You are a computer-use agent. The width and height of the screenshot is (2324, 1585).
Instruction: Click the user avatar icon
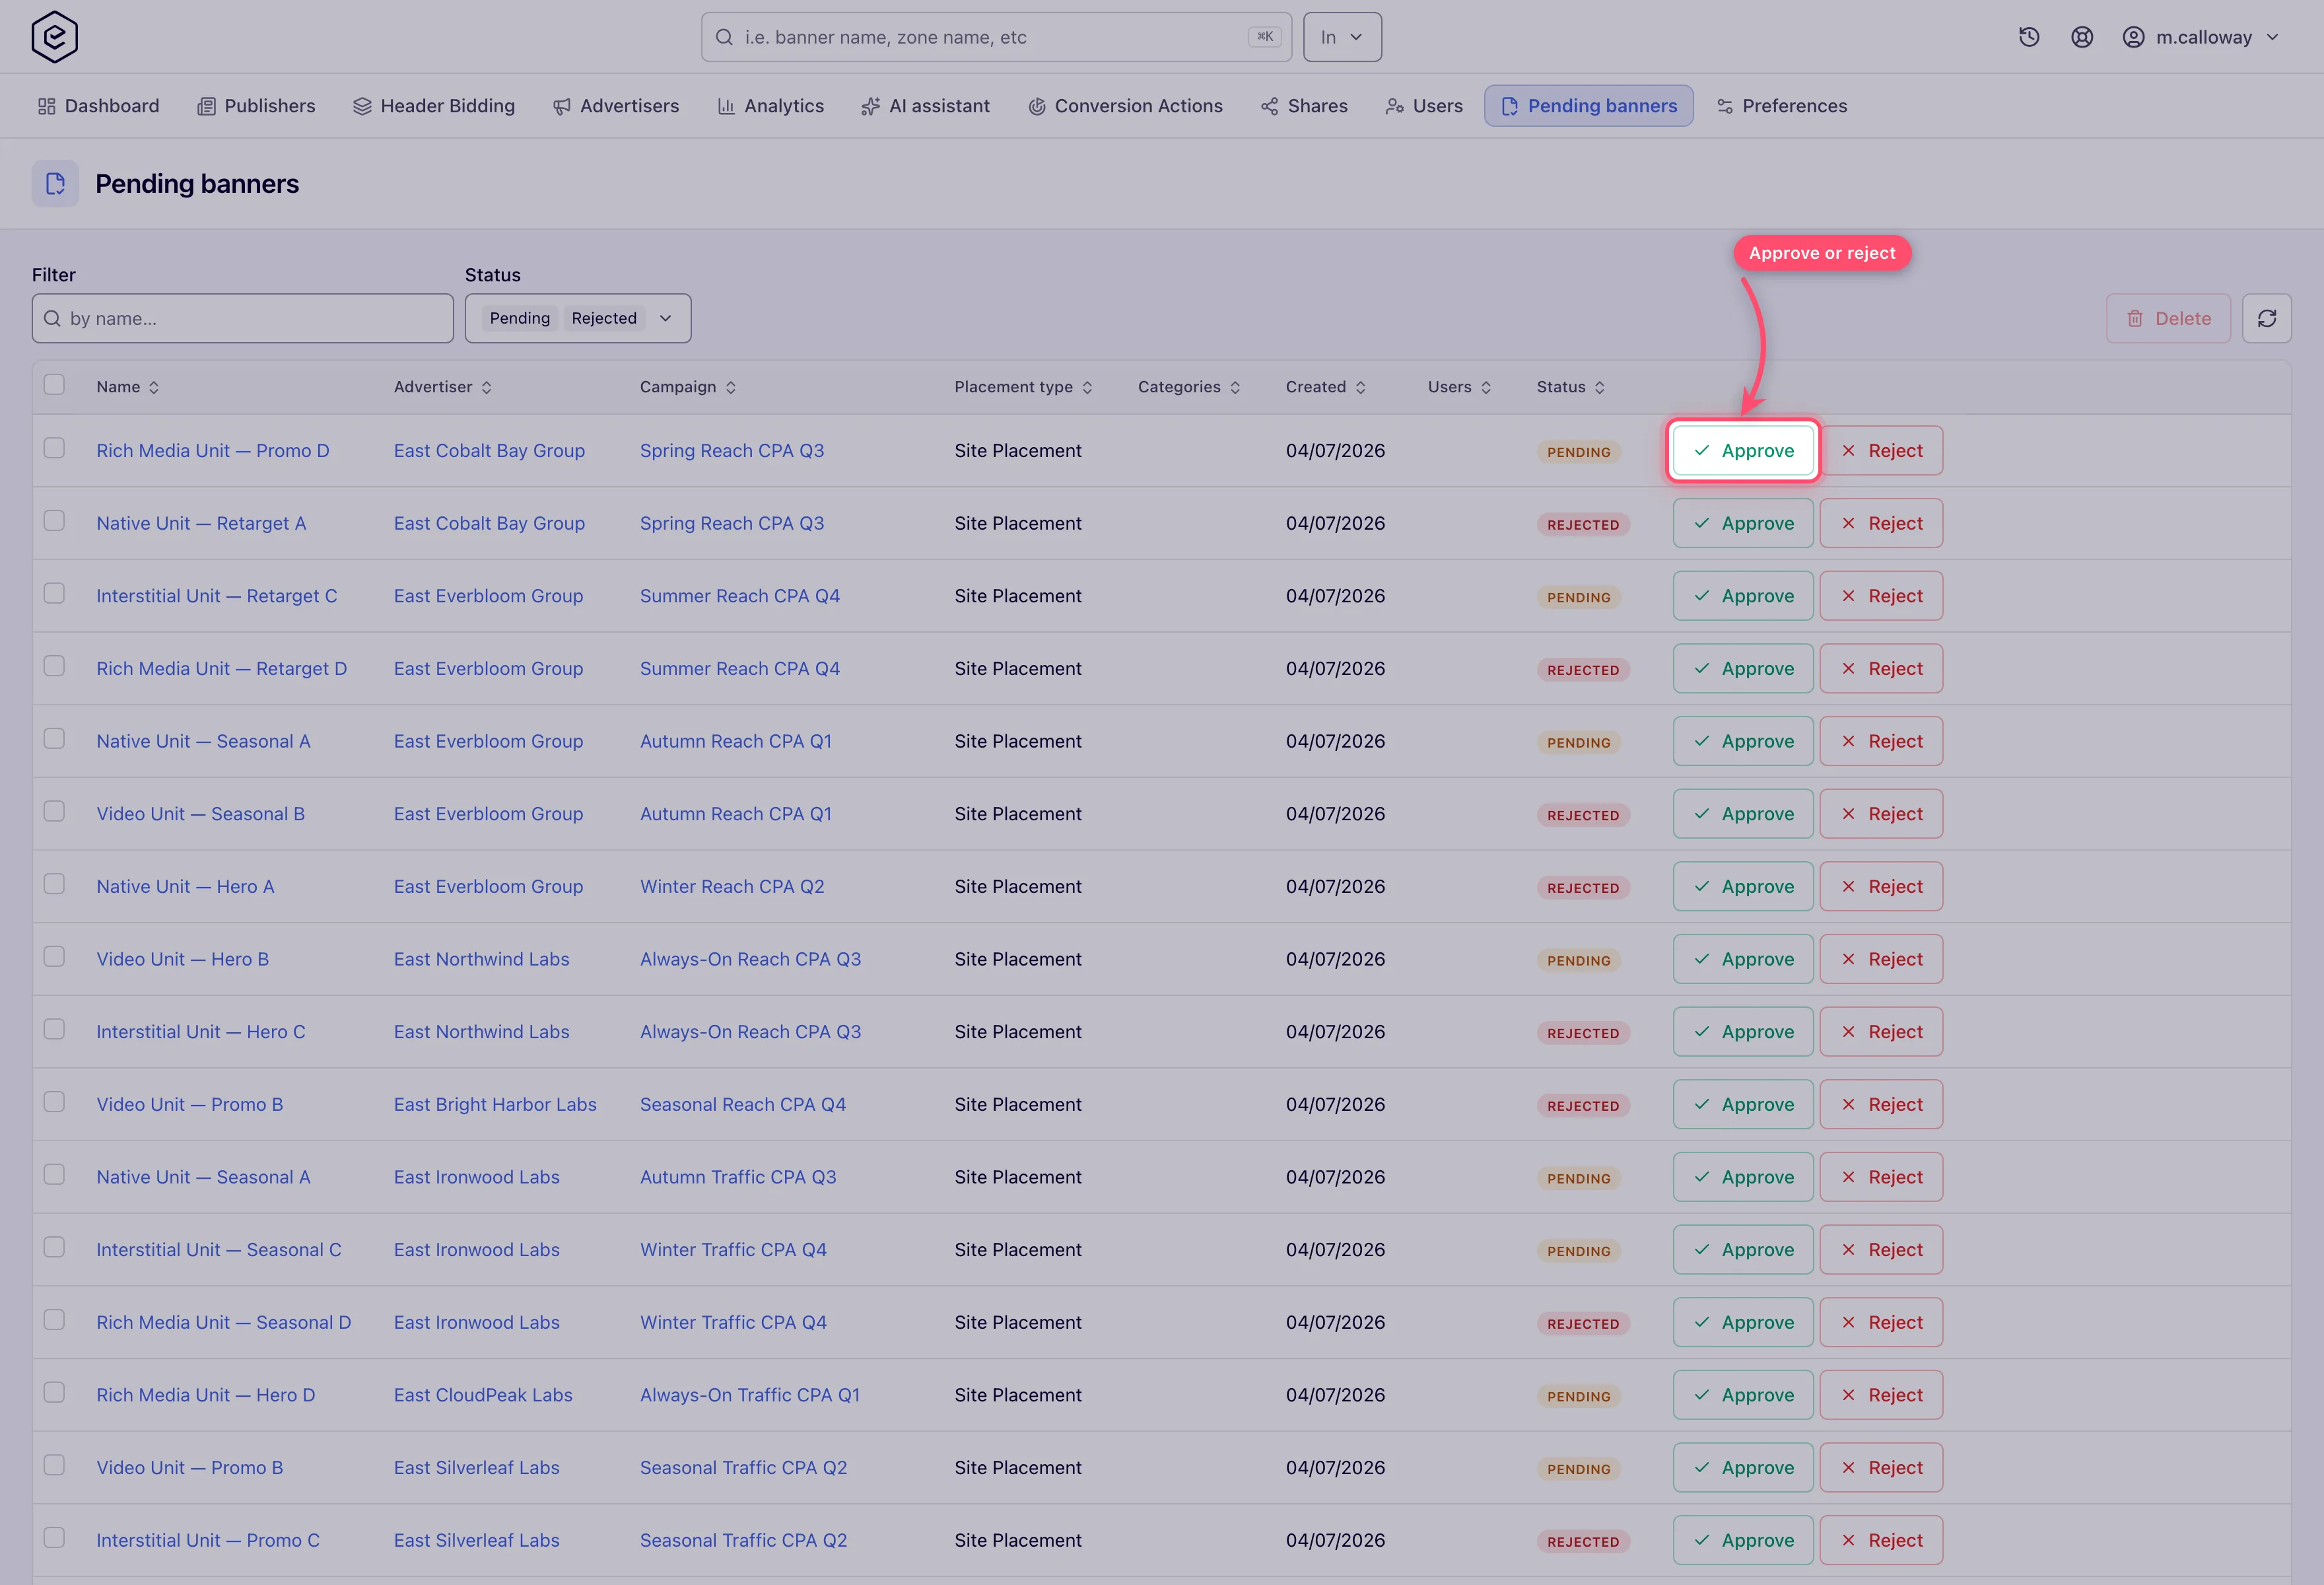pyautogui.click(x=2133, y=37)
